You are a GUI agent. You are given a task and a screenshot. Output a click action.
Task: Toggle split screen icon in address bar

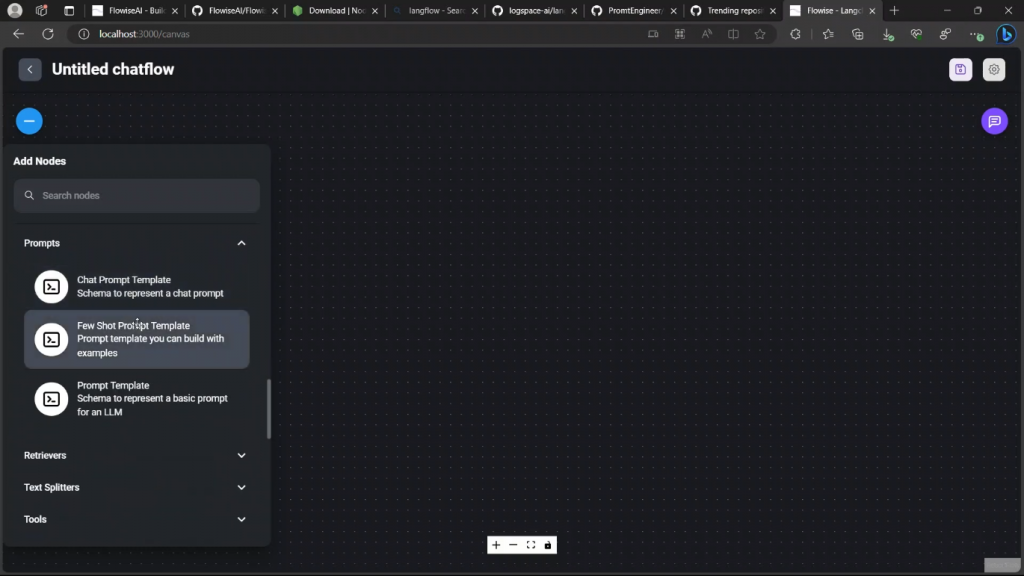click(x=733, y=34)
